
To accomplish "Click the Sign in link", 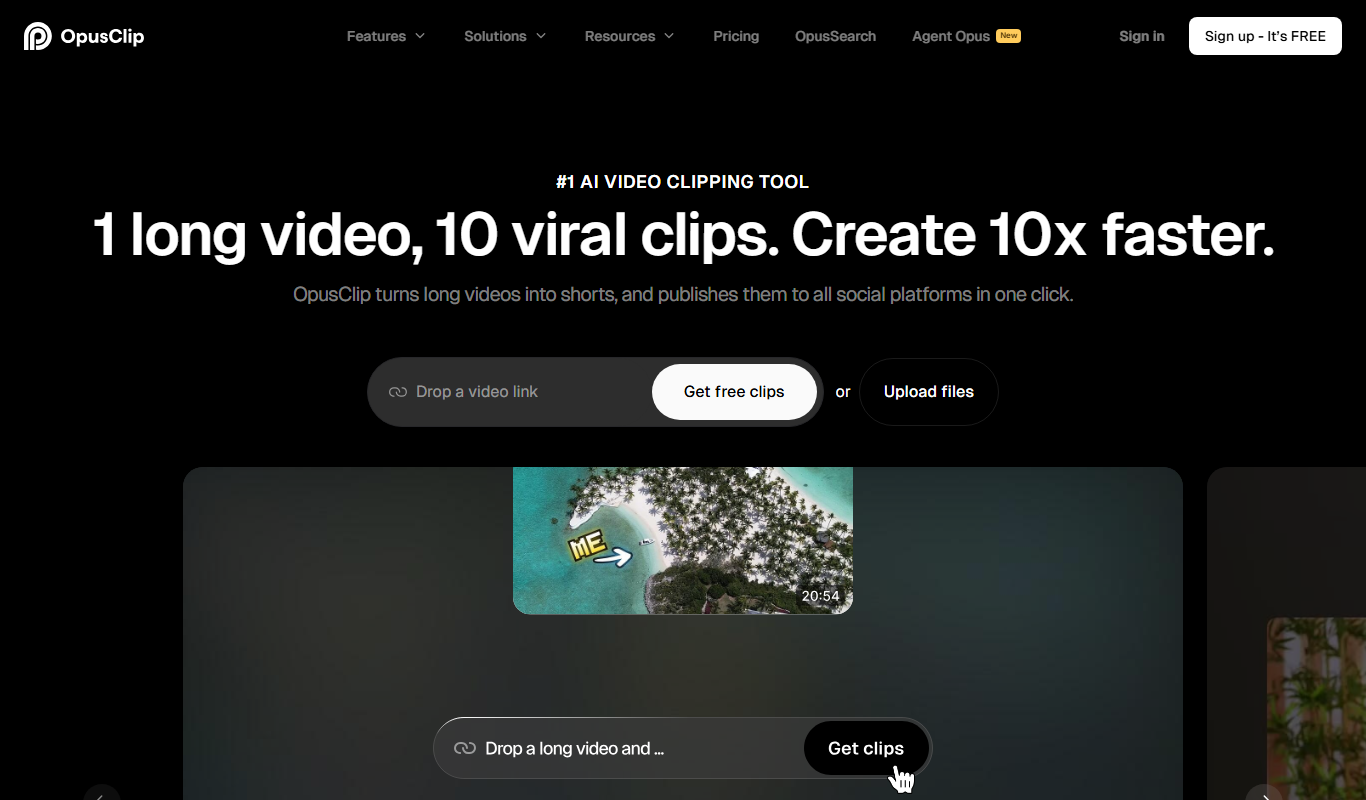I will pos(1141,36).
